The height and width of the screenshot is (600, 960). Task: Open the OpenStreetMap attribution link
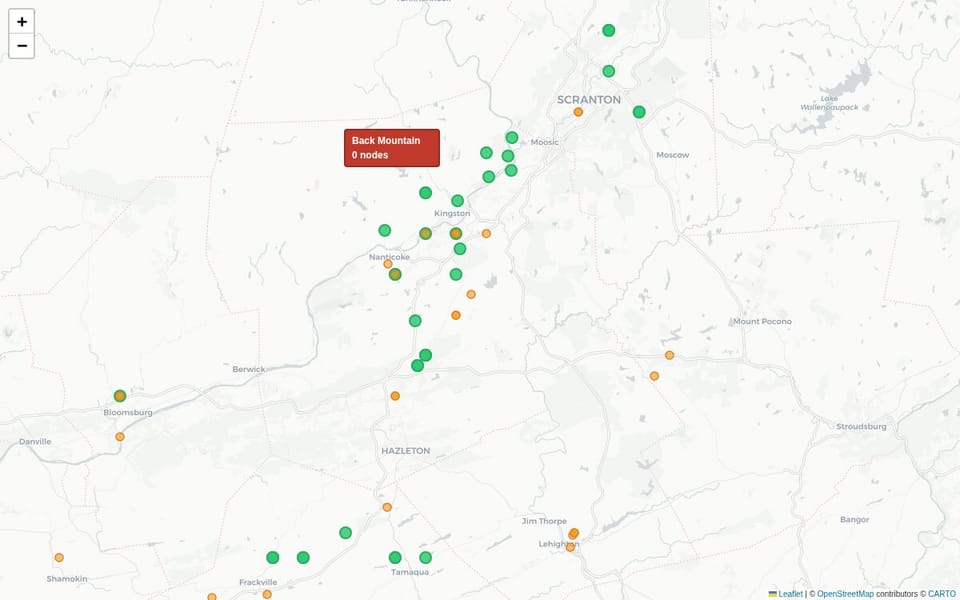pyautogui.click(x=846, y=594)
